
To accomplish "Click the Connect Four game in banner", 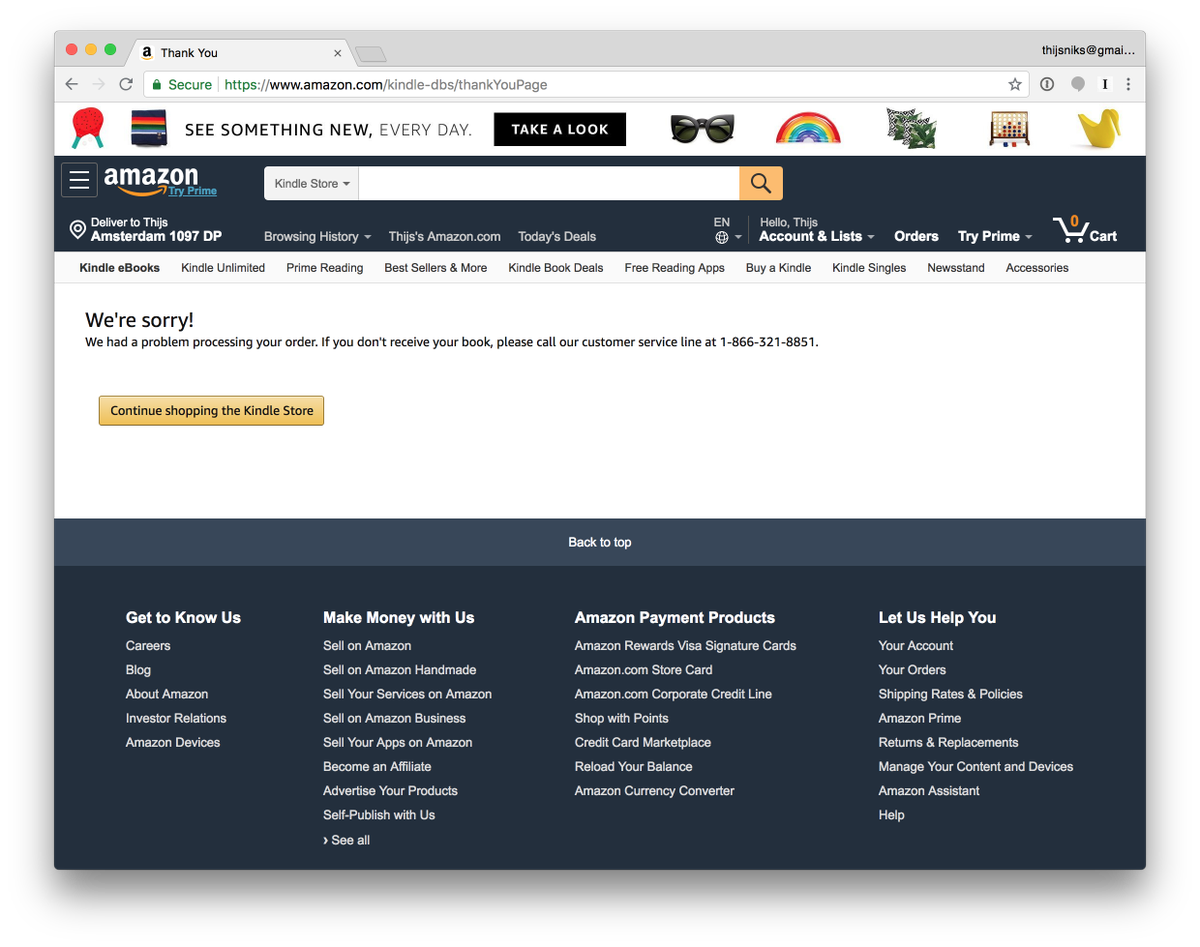I will click(1010, 129).
